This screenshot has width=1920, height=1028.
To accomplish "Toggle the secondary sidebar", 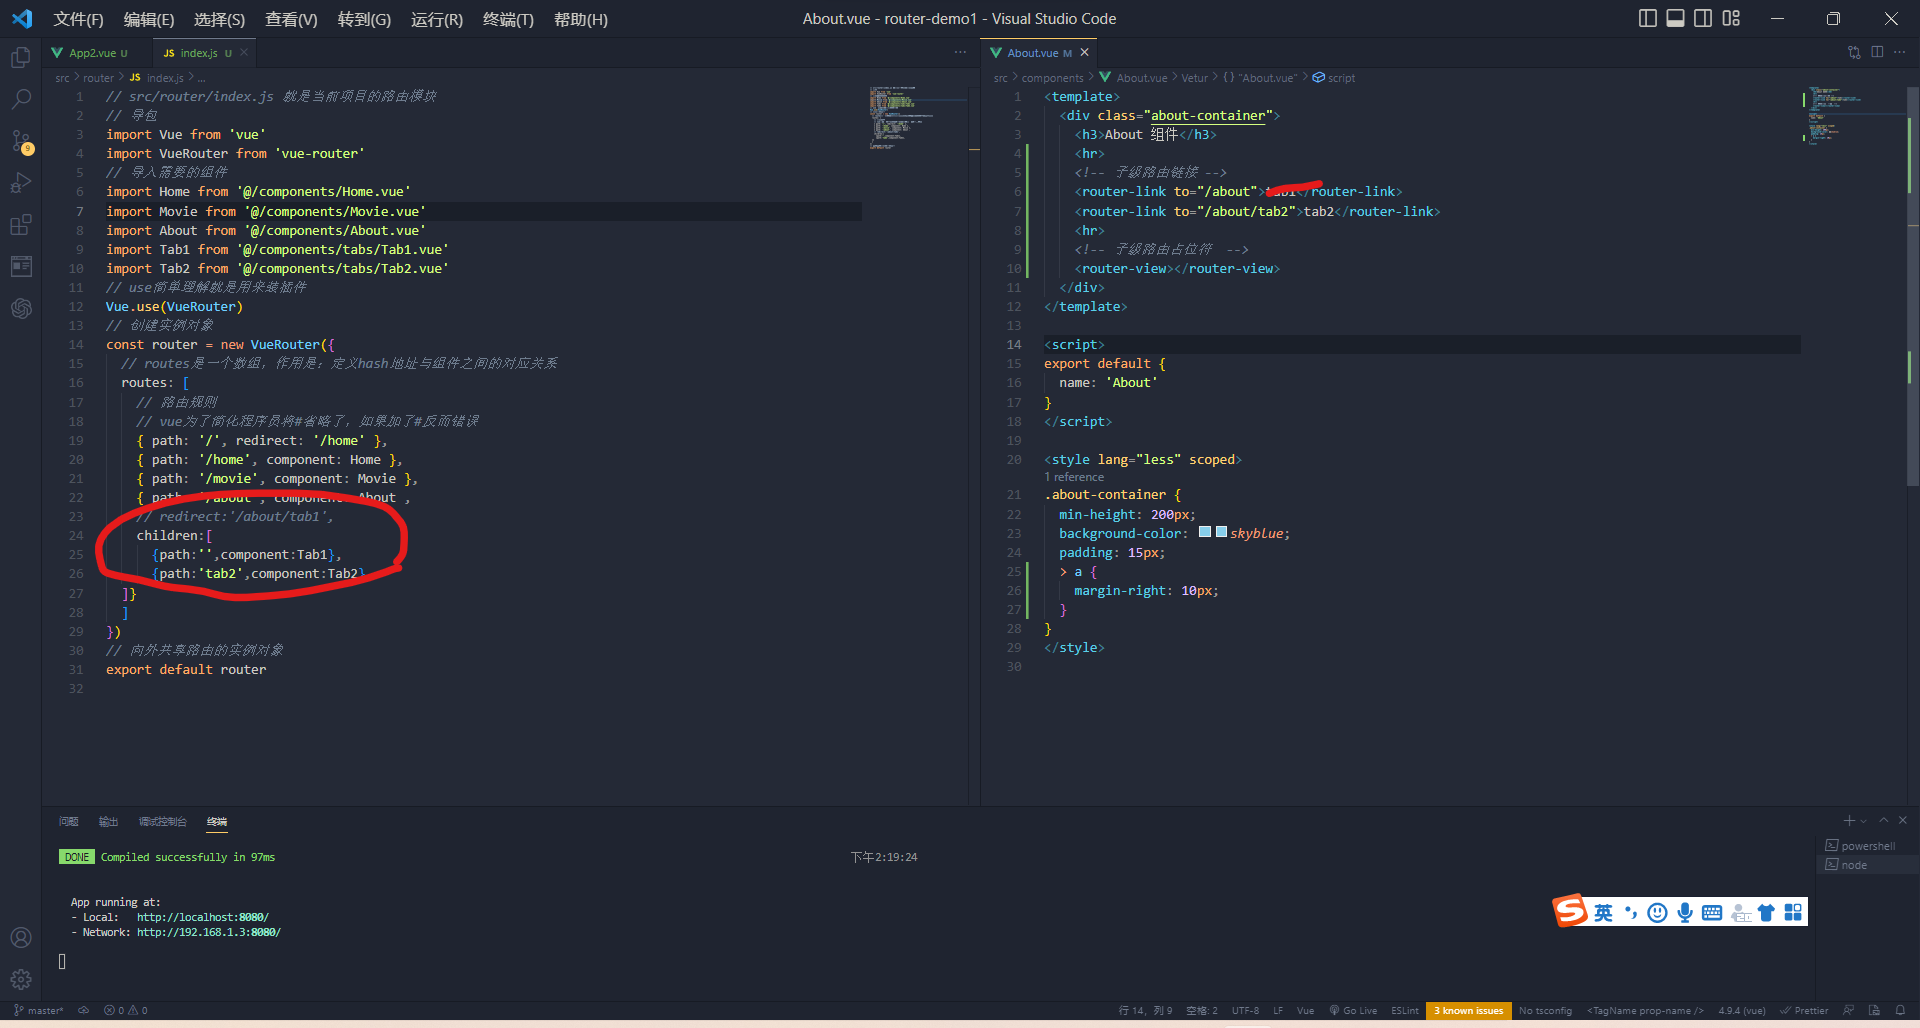I will click(1702, 18).
